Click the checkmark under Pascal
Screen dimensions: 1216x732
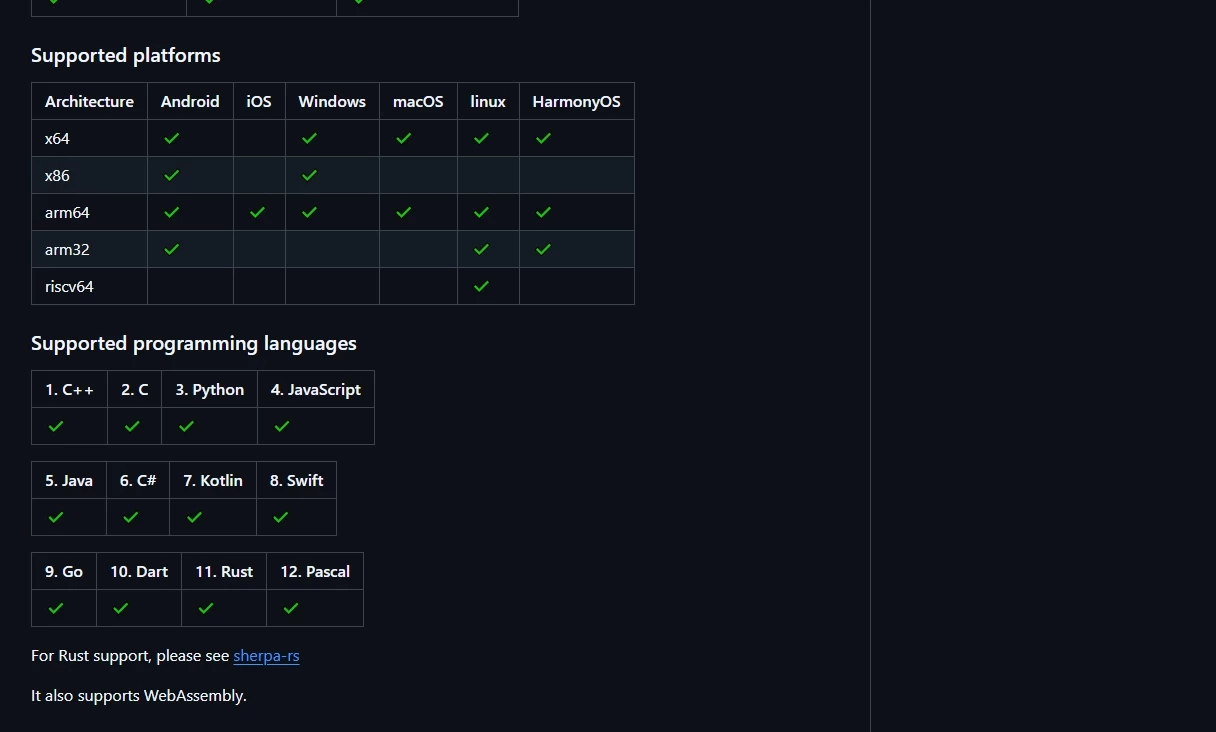(x=290, y=609)
